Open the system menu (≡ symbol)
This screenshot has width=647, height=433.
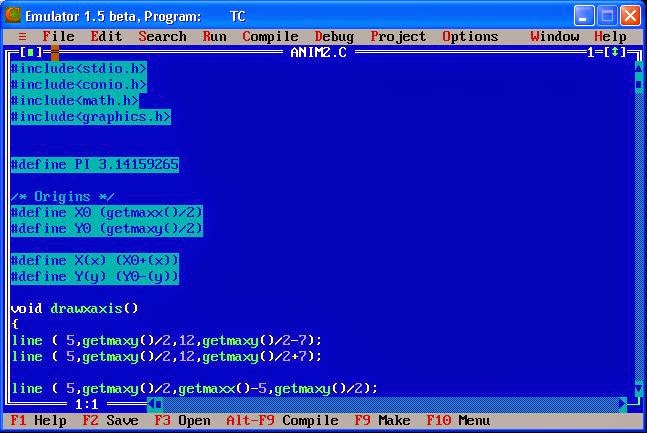click(x=22, y=36)
